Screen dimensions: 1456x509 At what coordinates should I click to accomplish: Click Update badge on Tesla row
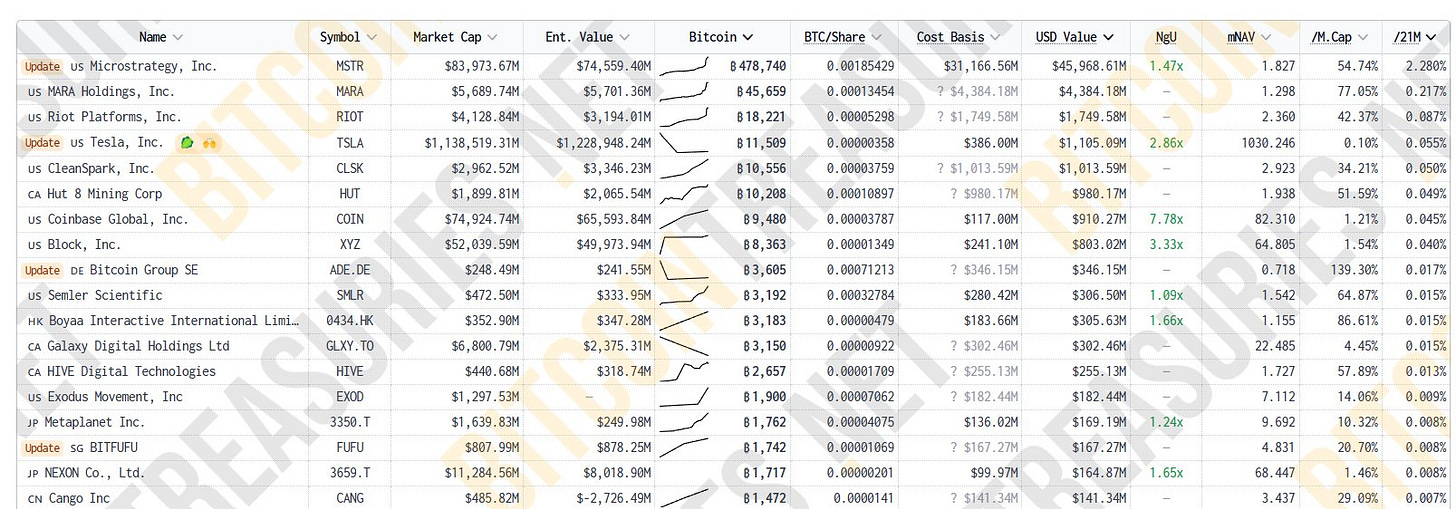42,143
